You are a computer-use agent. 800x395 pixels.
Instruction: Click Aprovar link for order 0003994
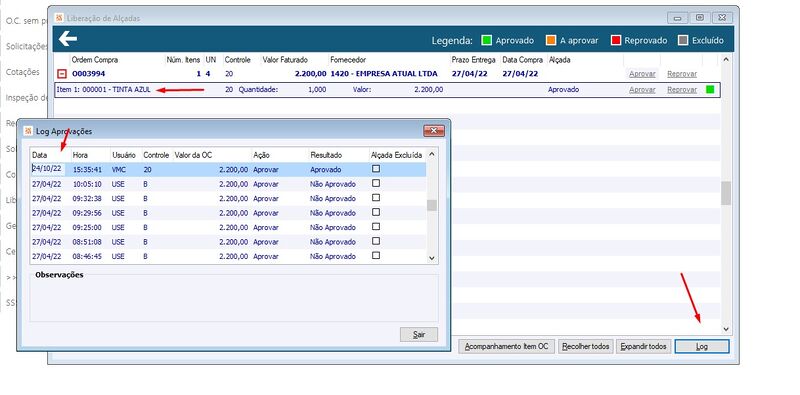(642, 74)
